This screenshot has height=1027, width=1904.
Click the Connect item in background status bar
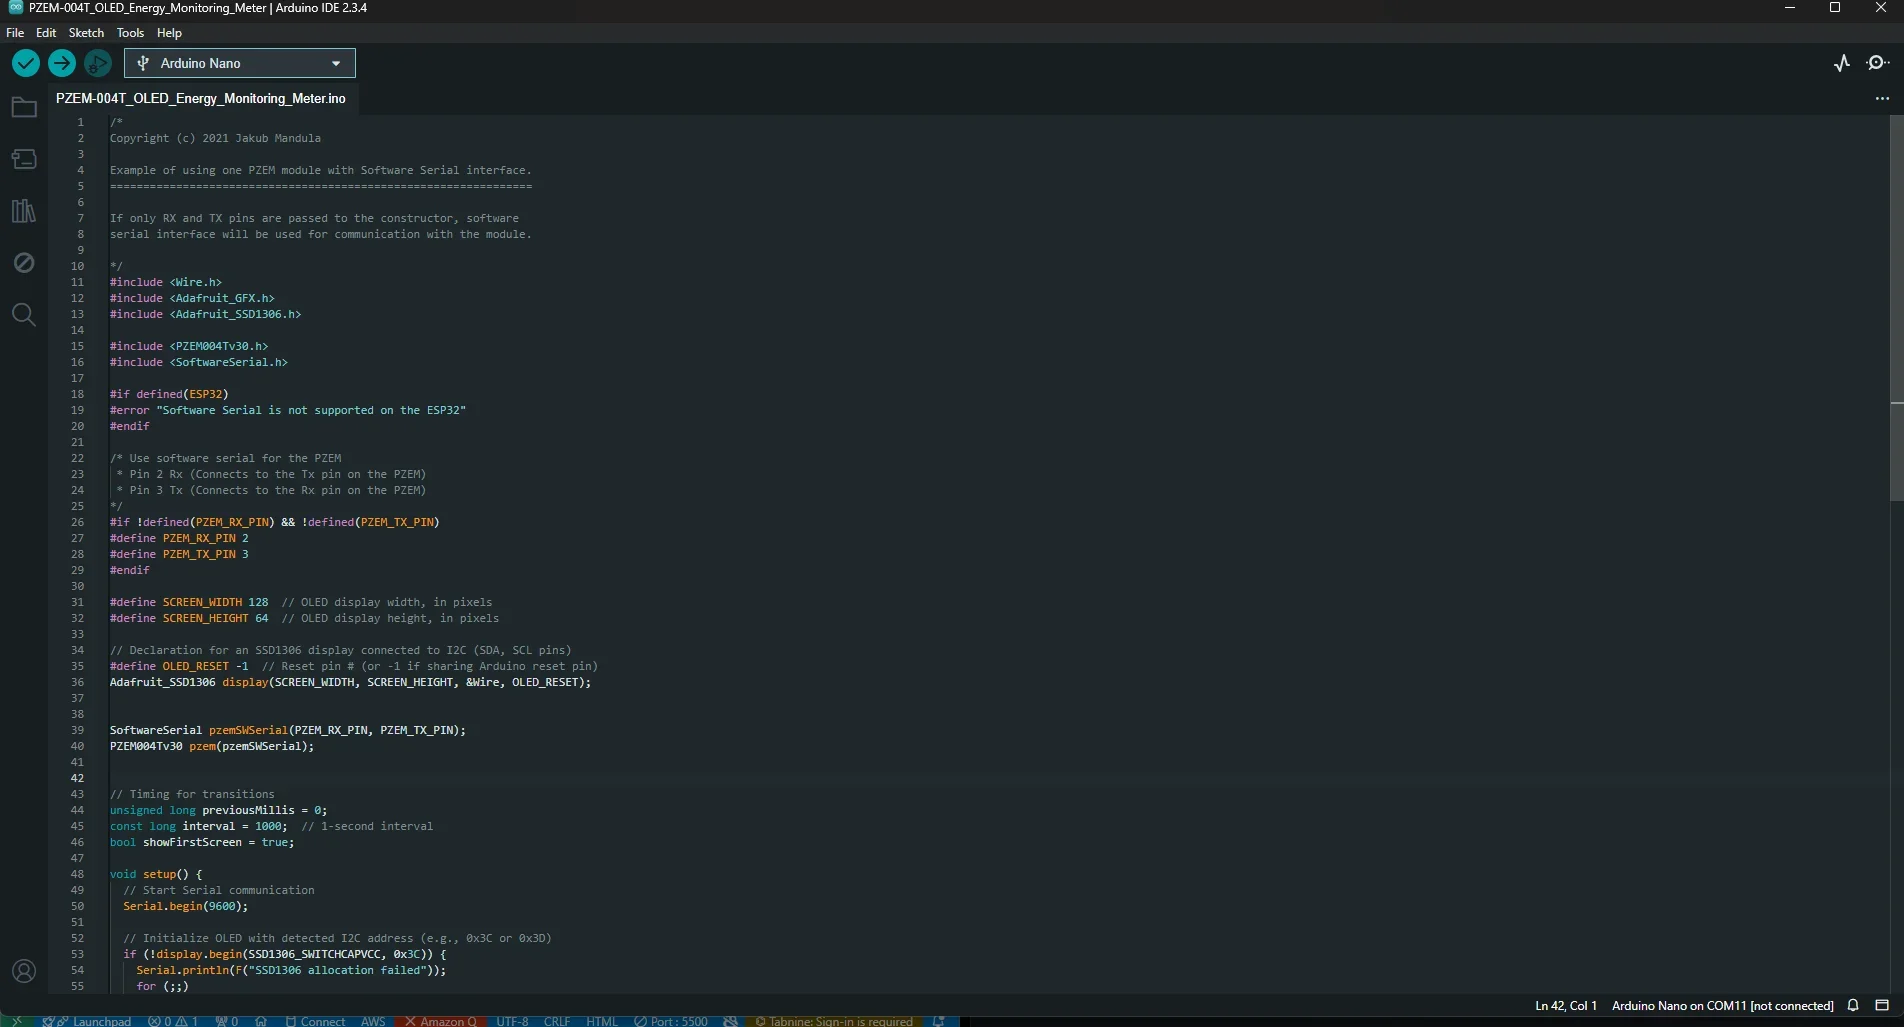coord(315,1021)
